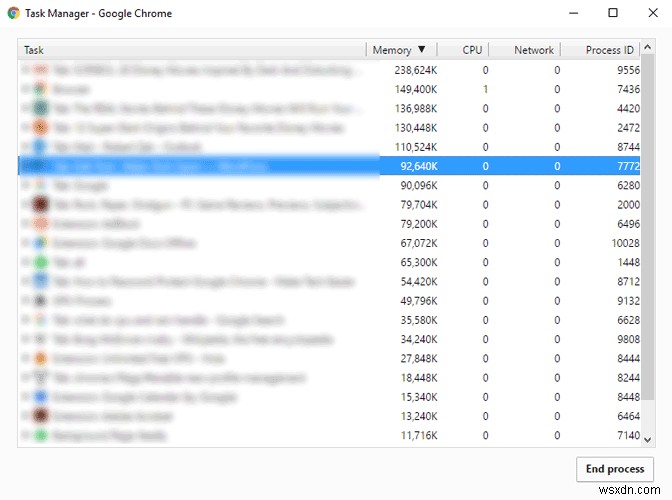Click favicon of the 13,240K memory task
The height and width of the screenshot is (500, 672).
click(40, 416)
